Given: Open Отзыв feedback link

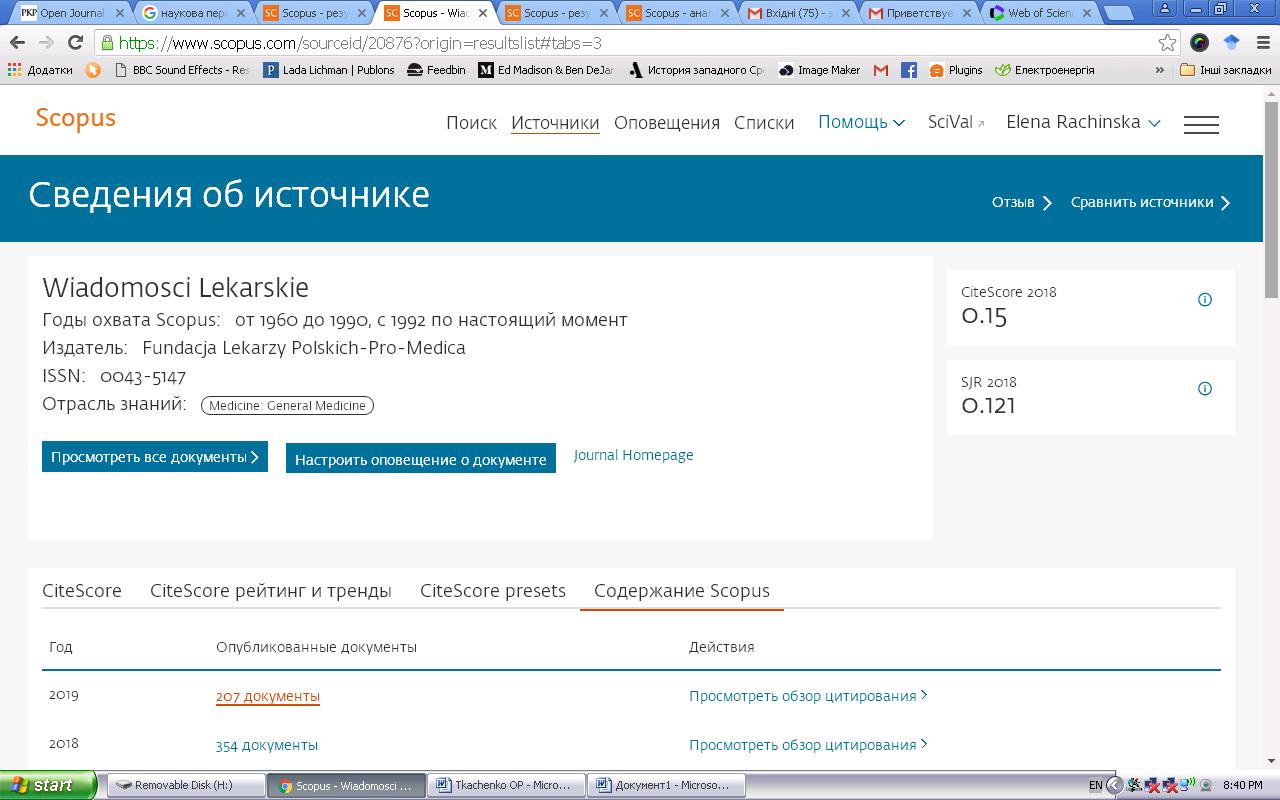Looking at the screenshot, I should click(x=1022, y=202).
